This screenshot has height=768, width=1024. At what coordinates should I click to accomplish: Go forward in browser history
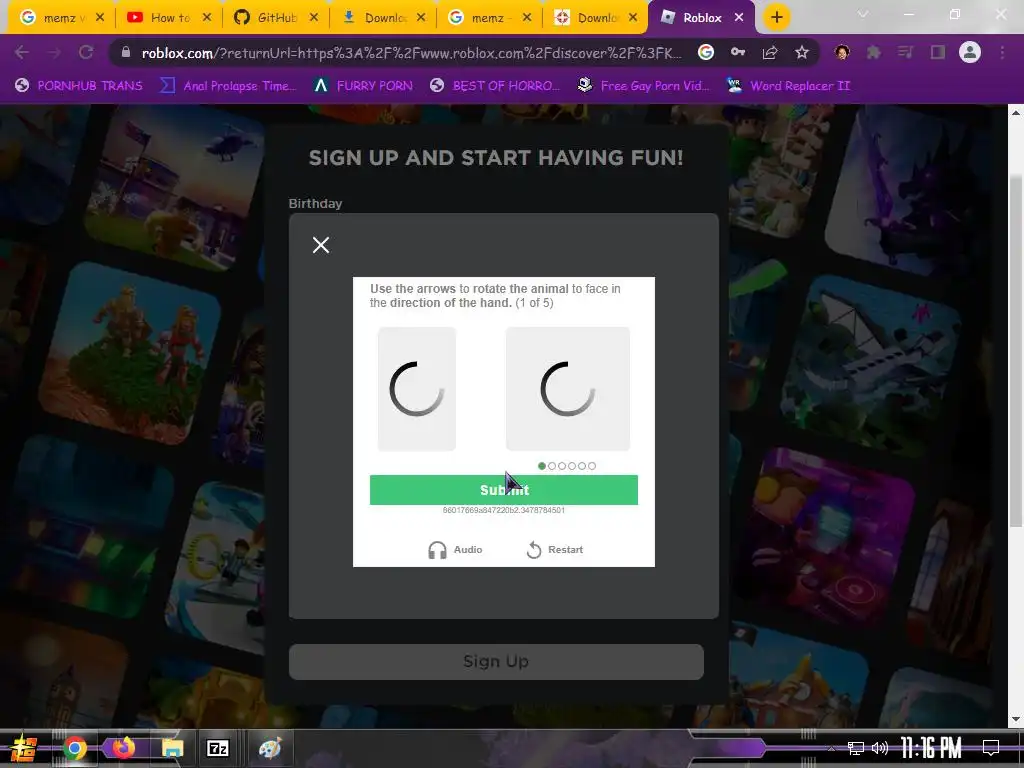click(x=54, y=52)
